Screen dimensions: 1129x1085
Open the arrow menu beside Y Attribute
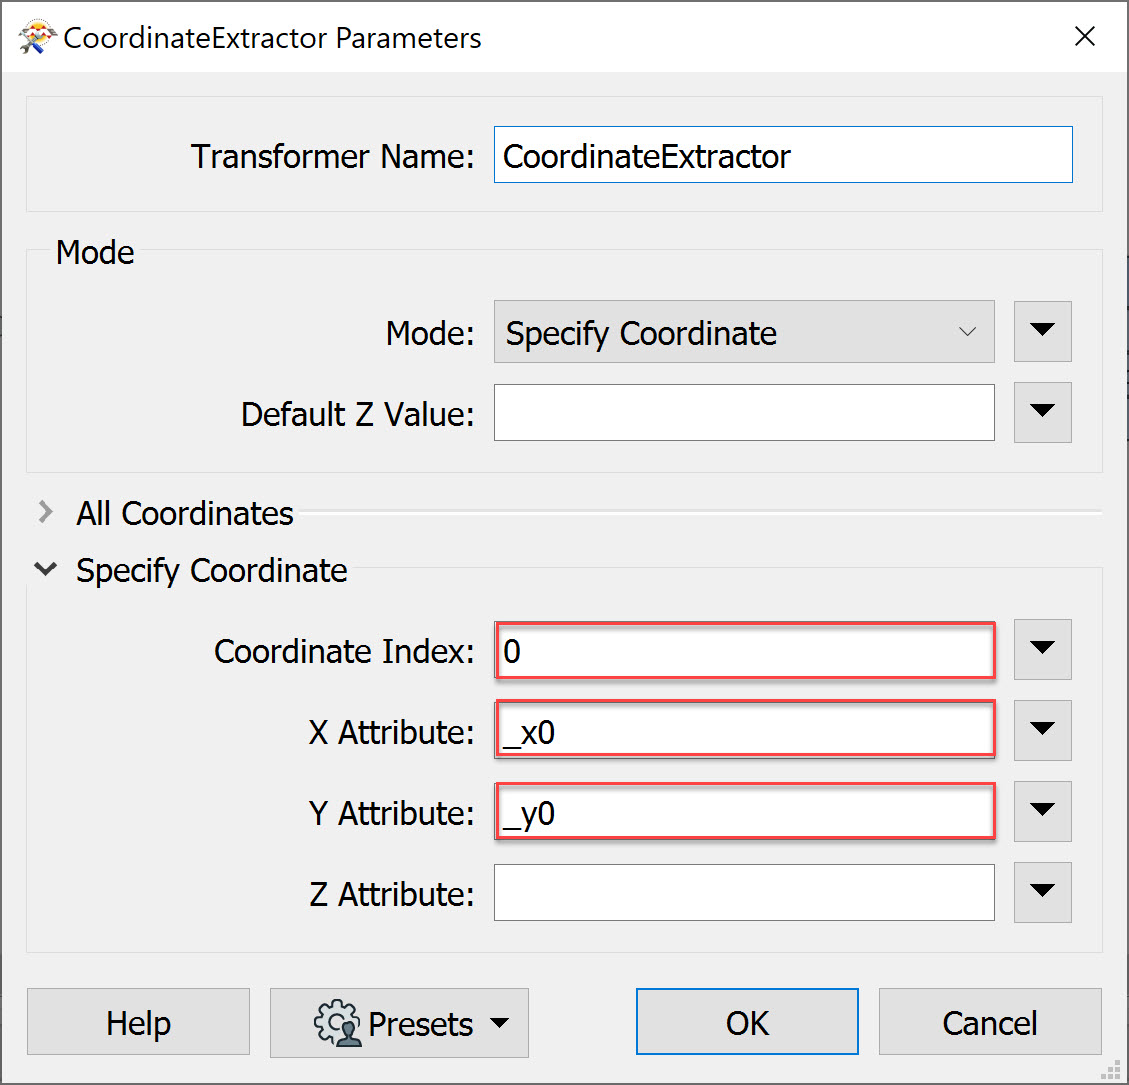tap(1042, 811)
